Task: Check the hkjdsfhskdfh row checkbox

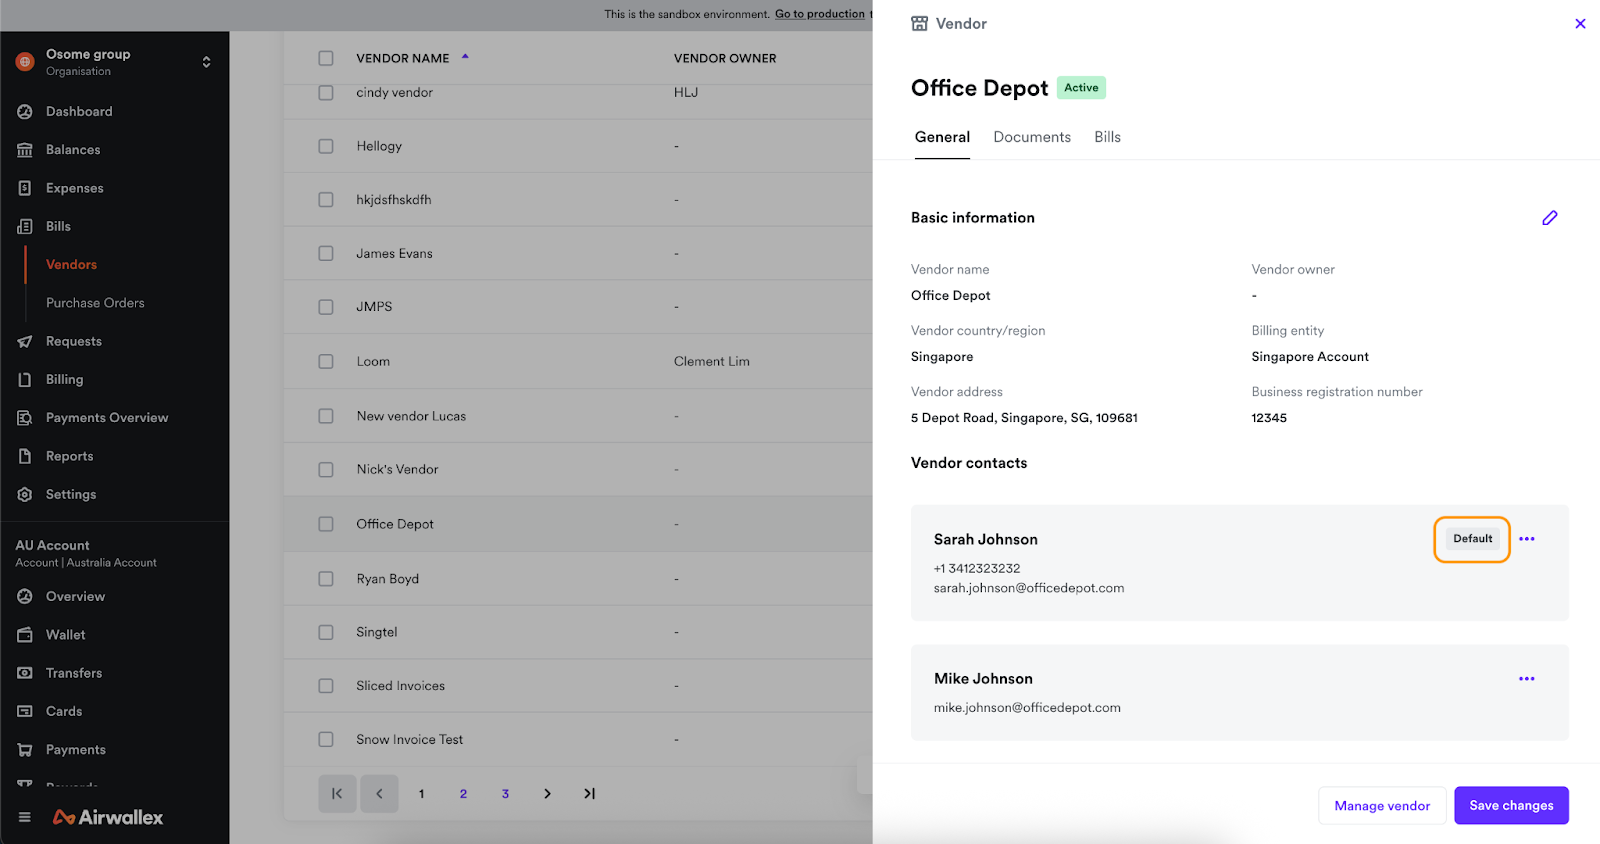Action: click(326, 200)
